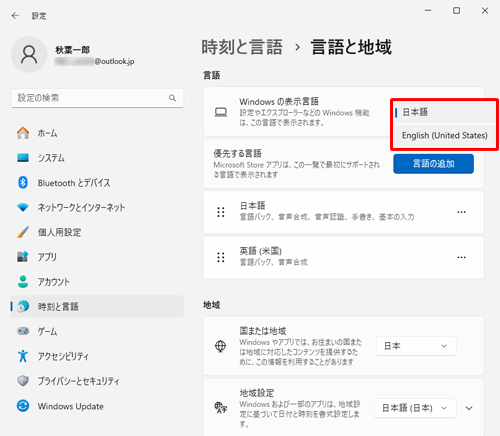Click the 優先する言語 heading text

click(237, 154)
